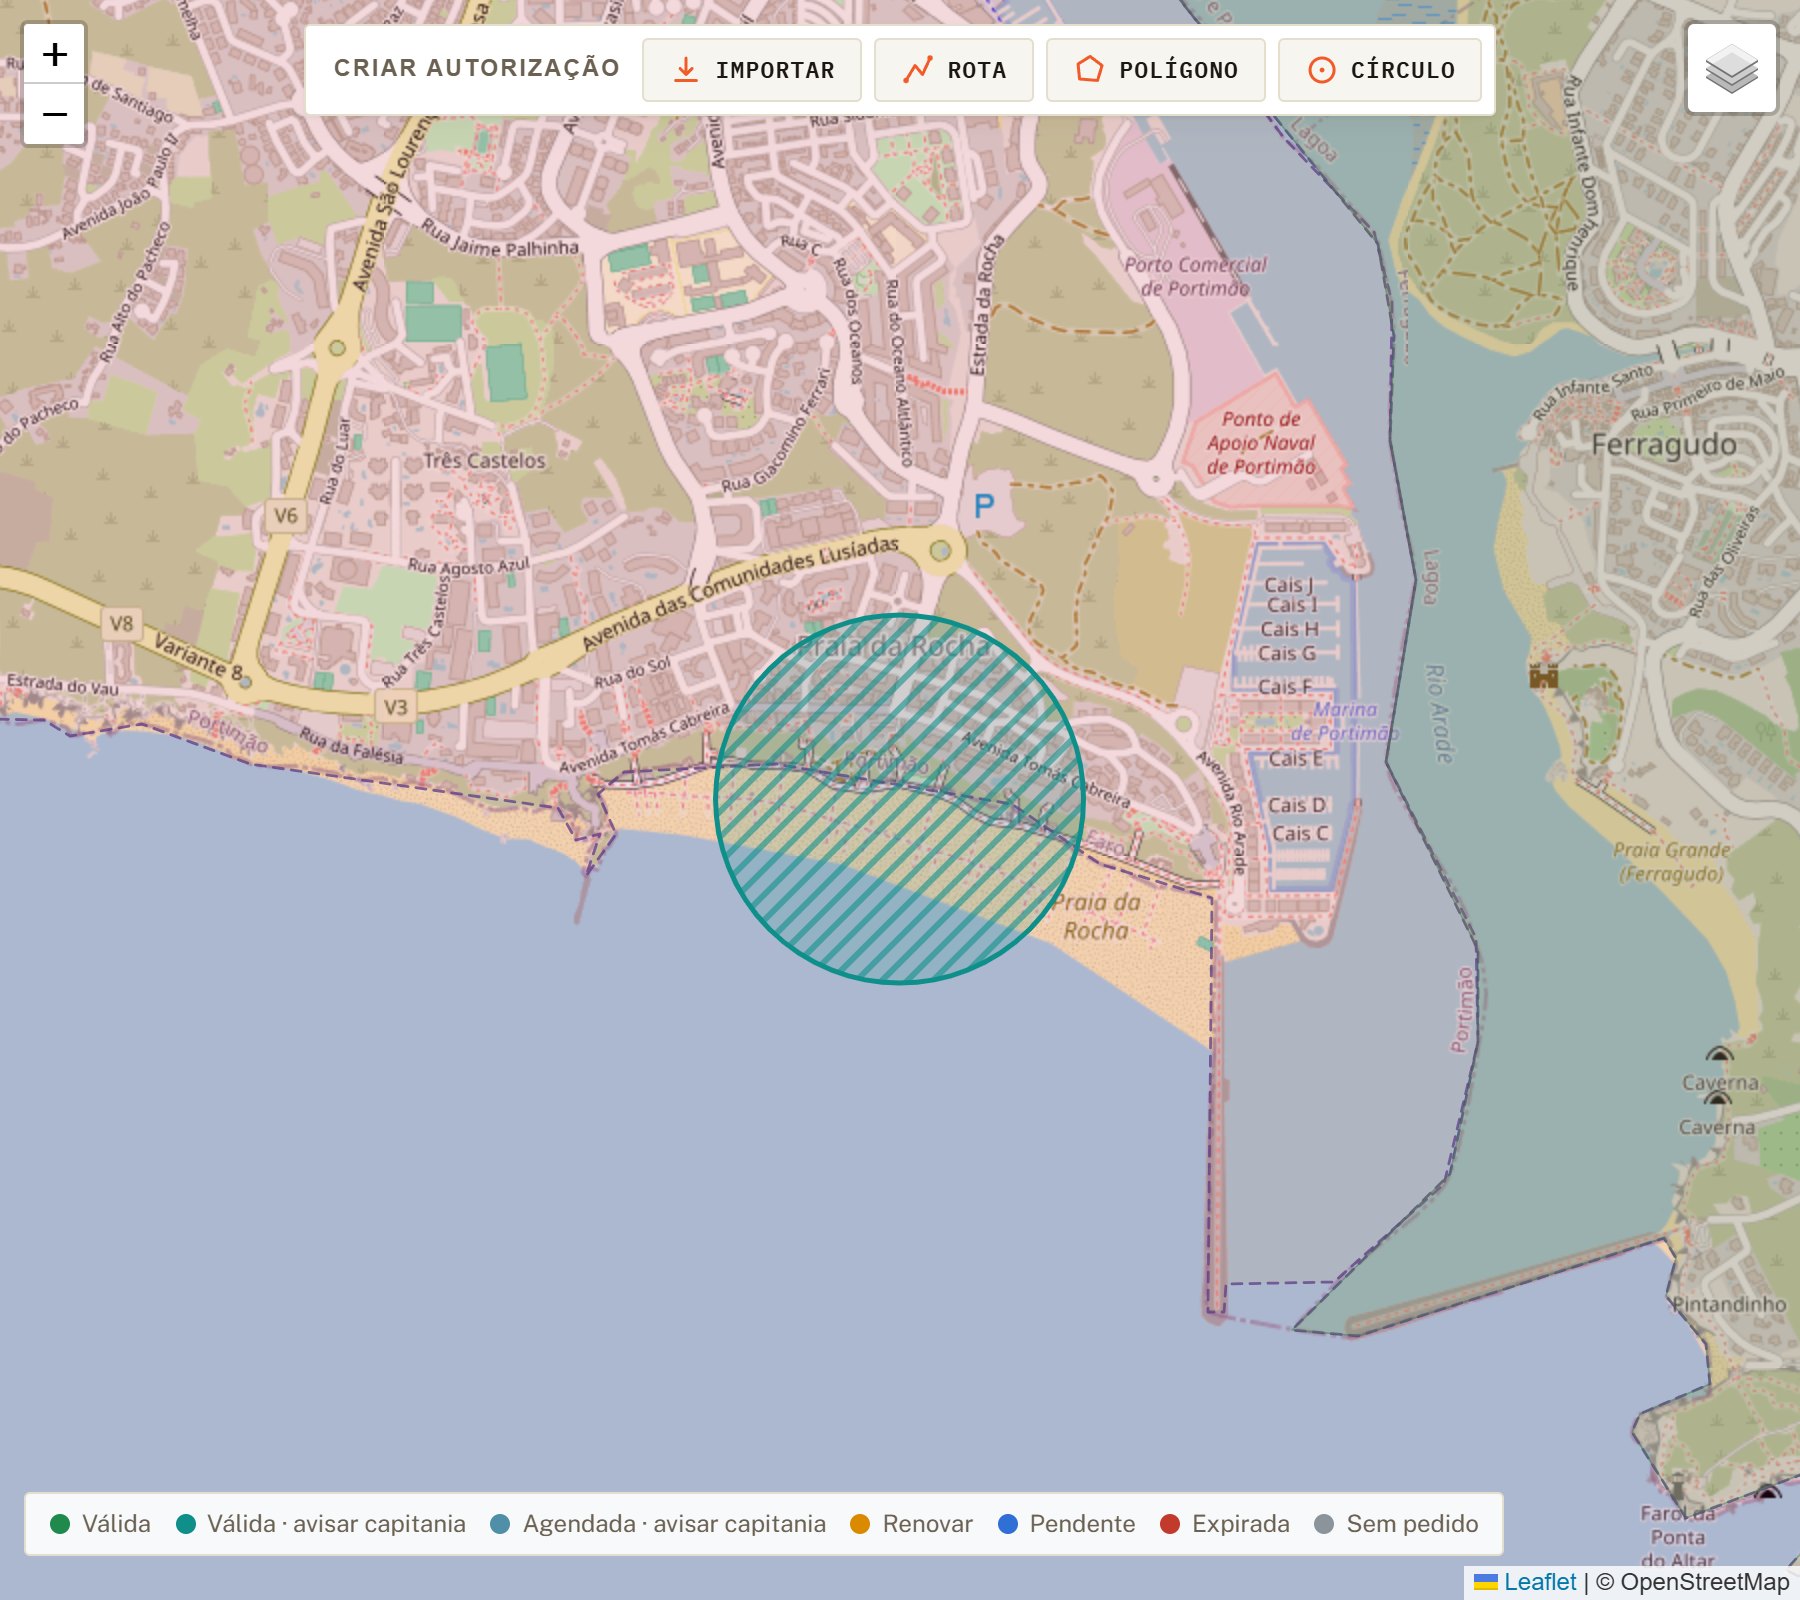Image resolution: width=1800 pixels, height=1600 pixels.
Task: Click the V3 road shield
Action: click(x=395, y=708)
